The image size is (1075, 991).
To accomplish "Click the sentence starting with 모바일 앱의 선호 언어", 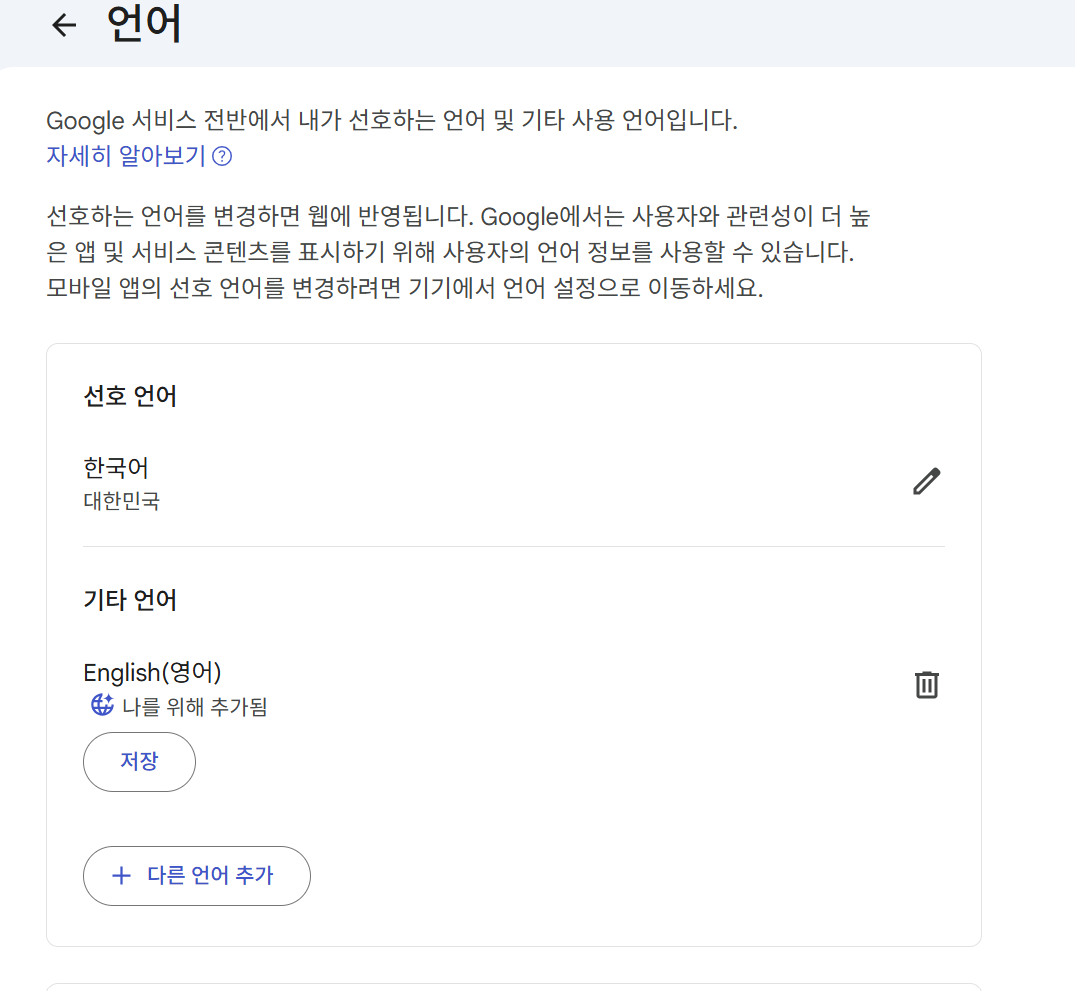I will [x=405, y=290].
